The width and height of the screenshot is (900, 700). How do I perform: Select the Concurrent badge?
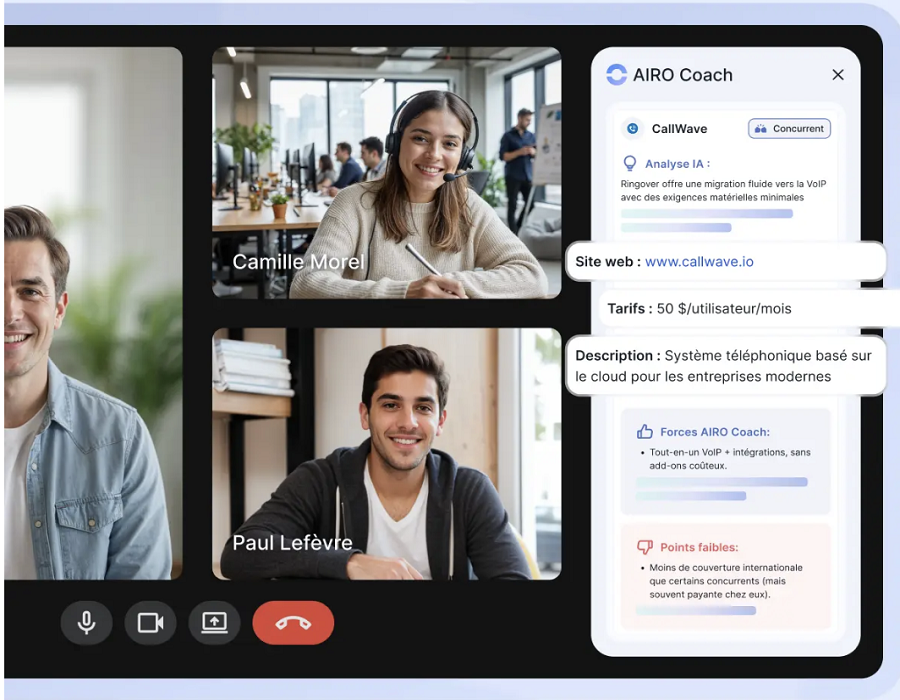pyautogui.click(x=789, y=128)
